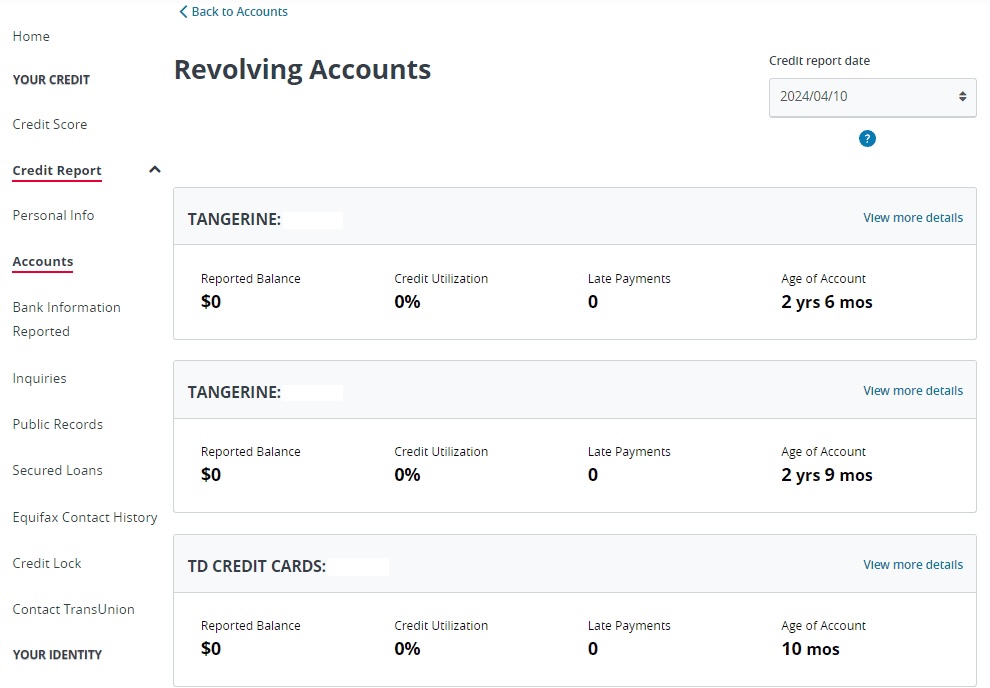Navigate to Home

pyautogui.click(x=31, y=36)
